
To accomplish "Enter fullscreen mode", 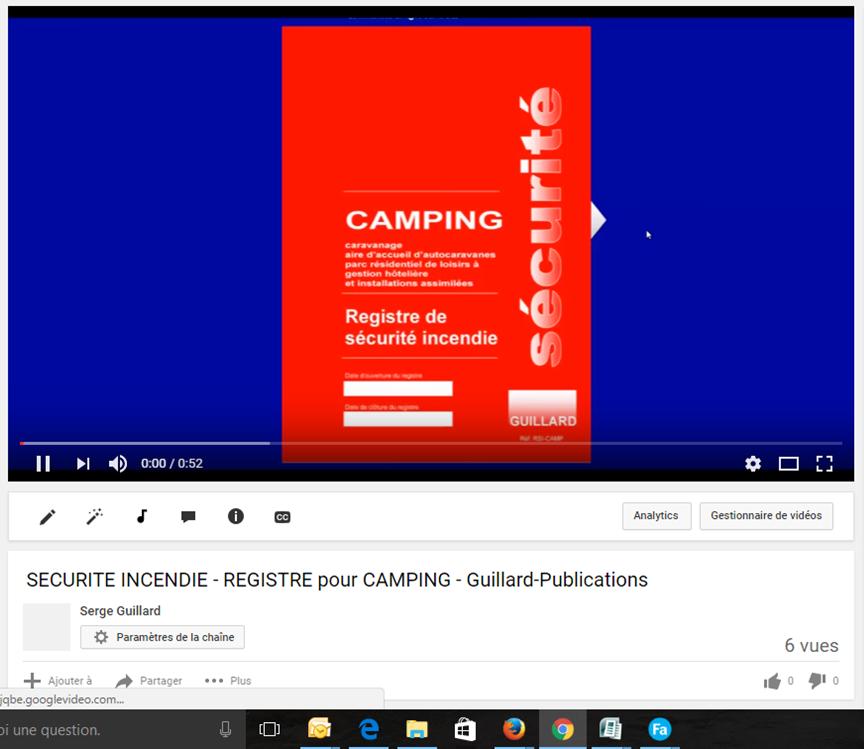I will pos(824,464).
